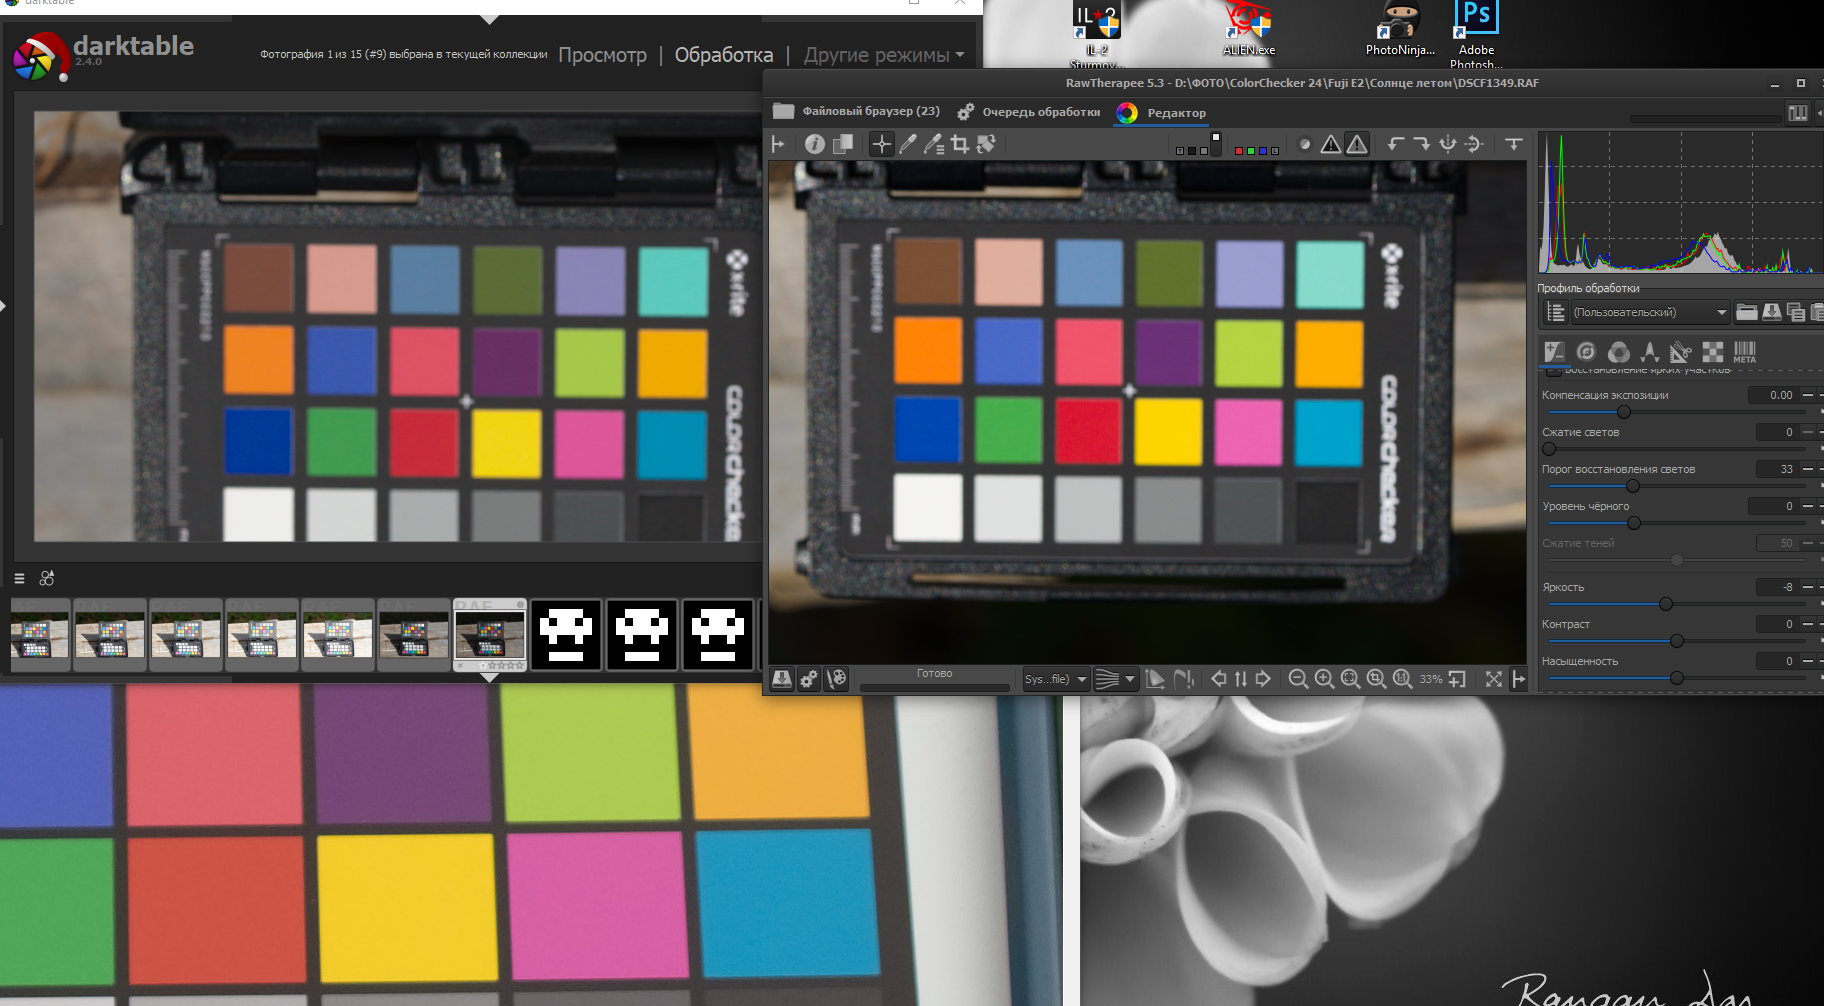Toggle before/after view in RawTherapee

click(x=843, y=144)
